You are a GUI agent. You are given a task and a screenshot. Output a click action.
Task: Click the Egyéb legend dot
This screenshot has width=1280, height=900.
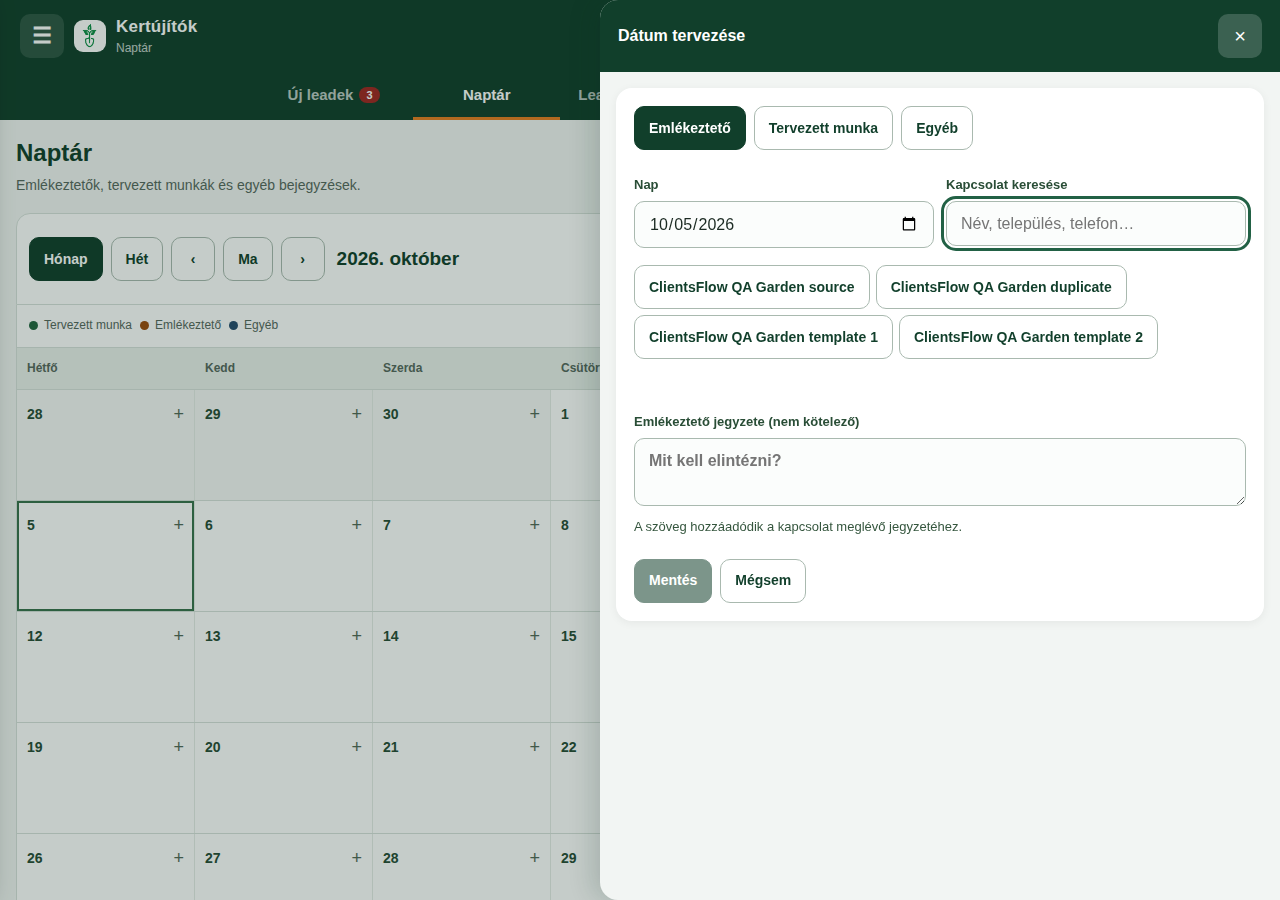click(233, 326)
